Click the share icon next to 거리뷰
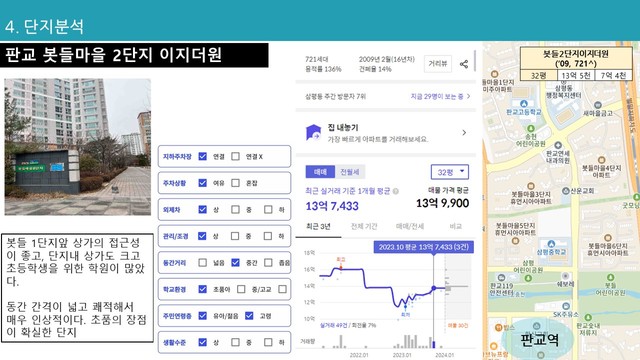The height and width of the screenshot is (360, 640). [464, 64]
